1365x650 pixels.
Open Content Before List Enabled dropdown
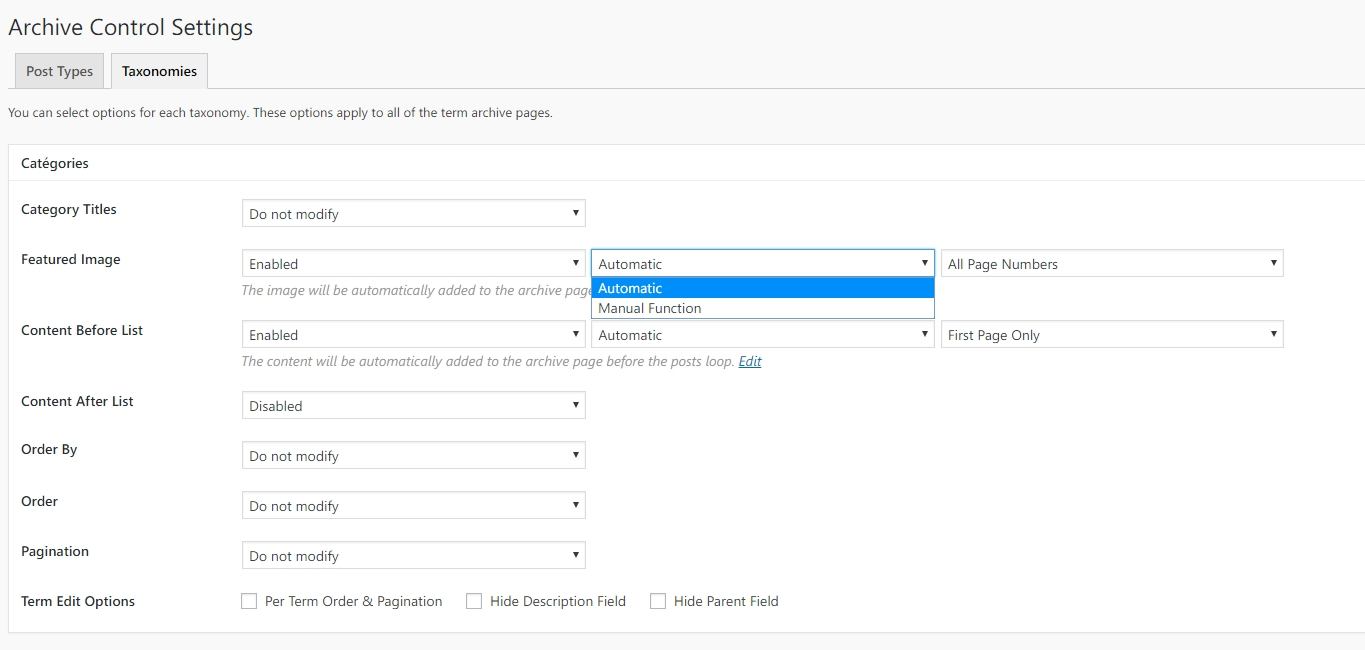click(x=413, y=334)
